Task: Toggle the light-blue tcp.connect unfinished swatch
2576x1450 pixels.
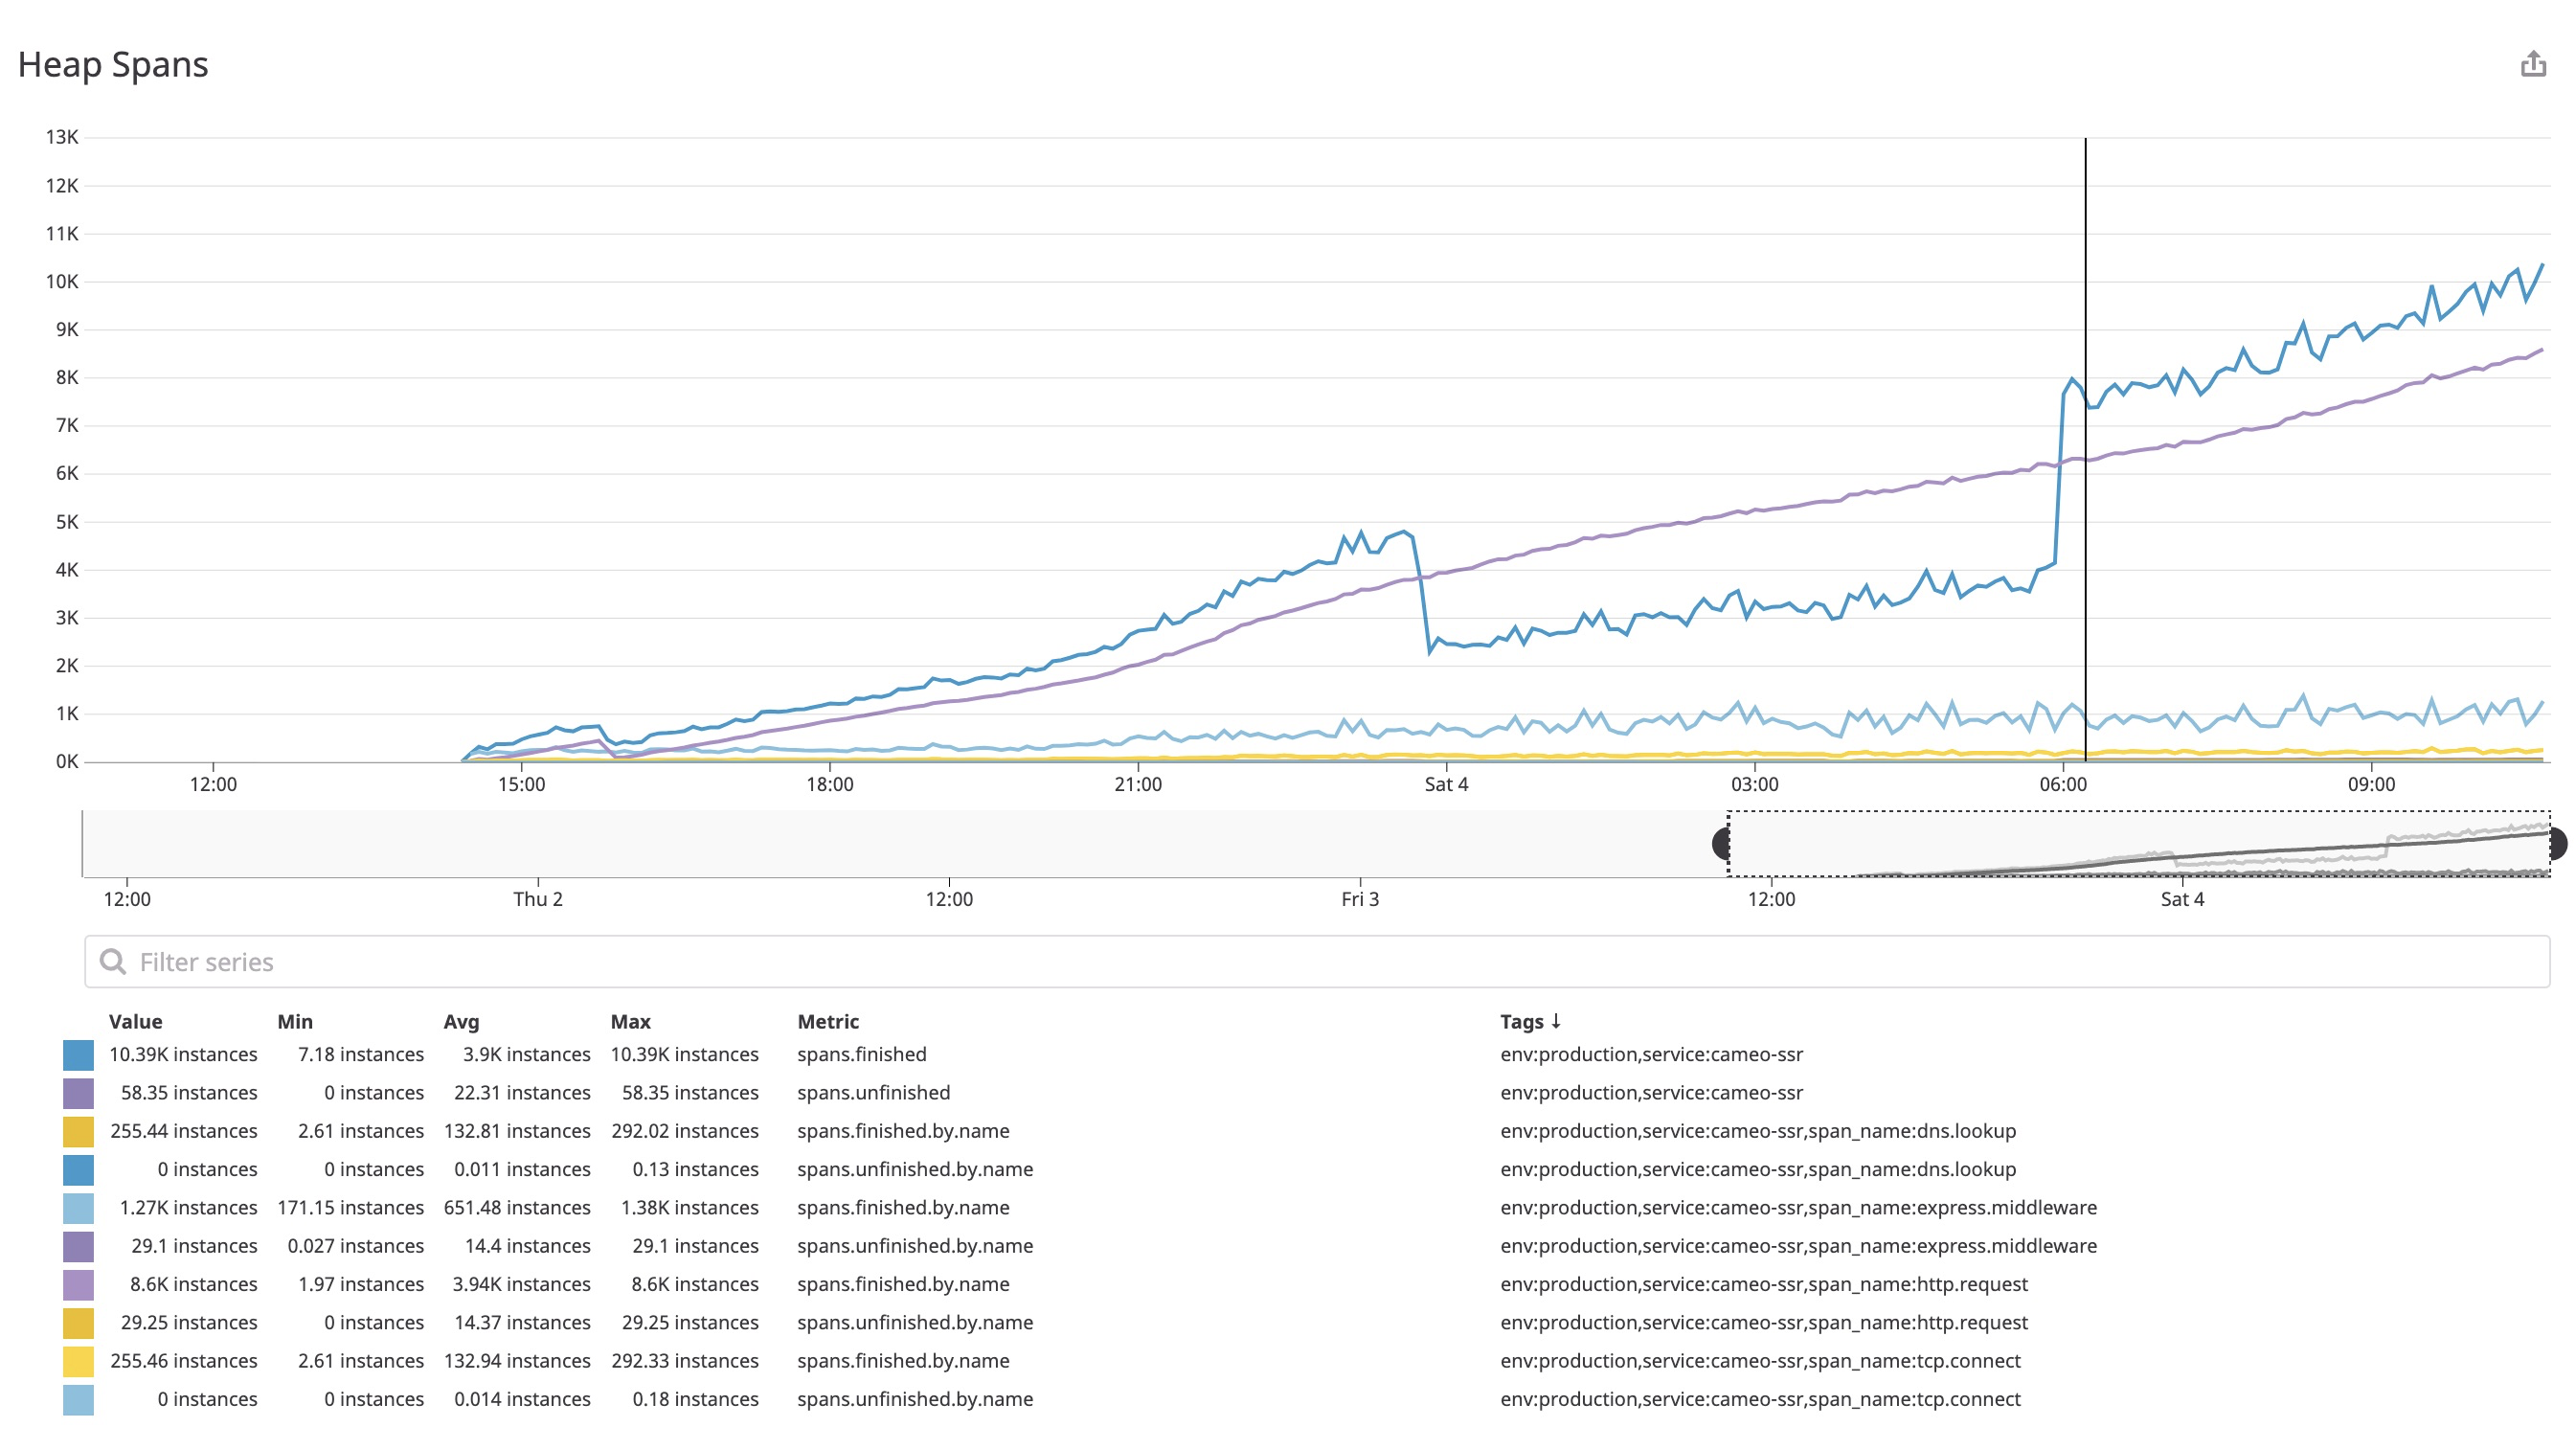Action: point(79,1399)
